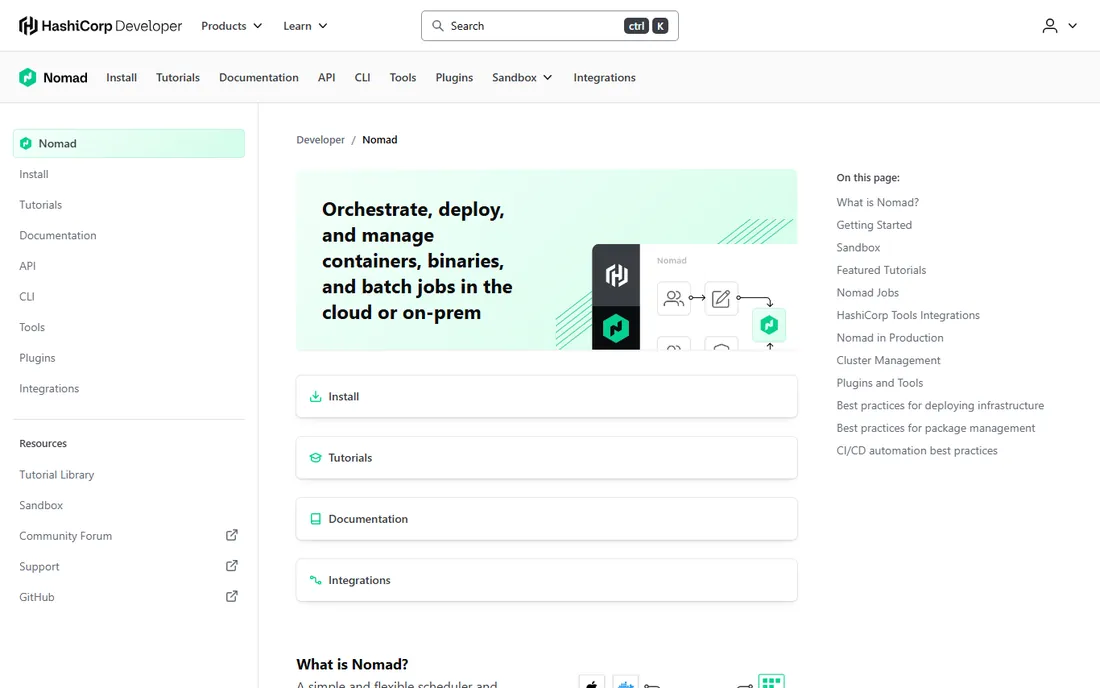Jump to Featured Tutorials section
The height and width of the screenshot is (688, 1100).
(x=881, y=270)
